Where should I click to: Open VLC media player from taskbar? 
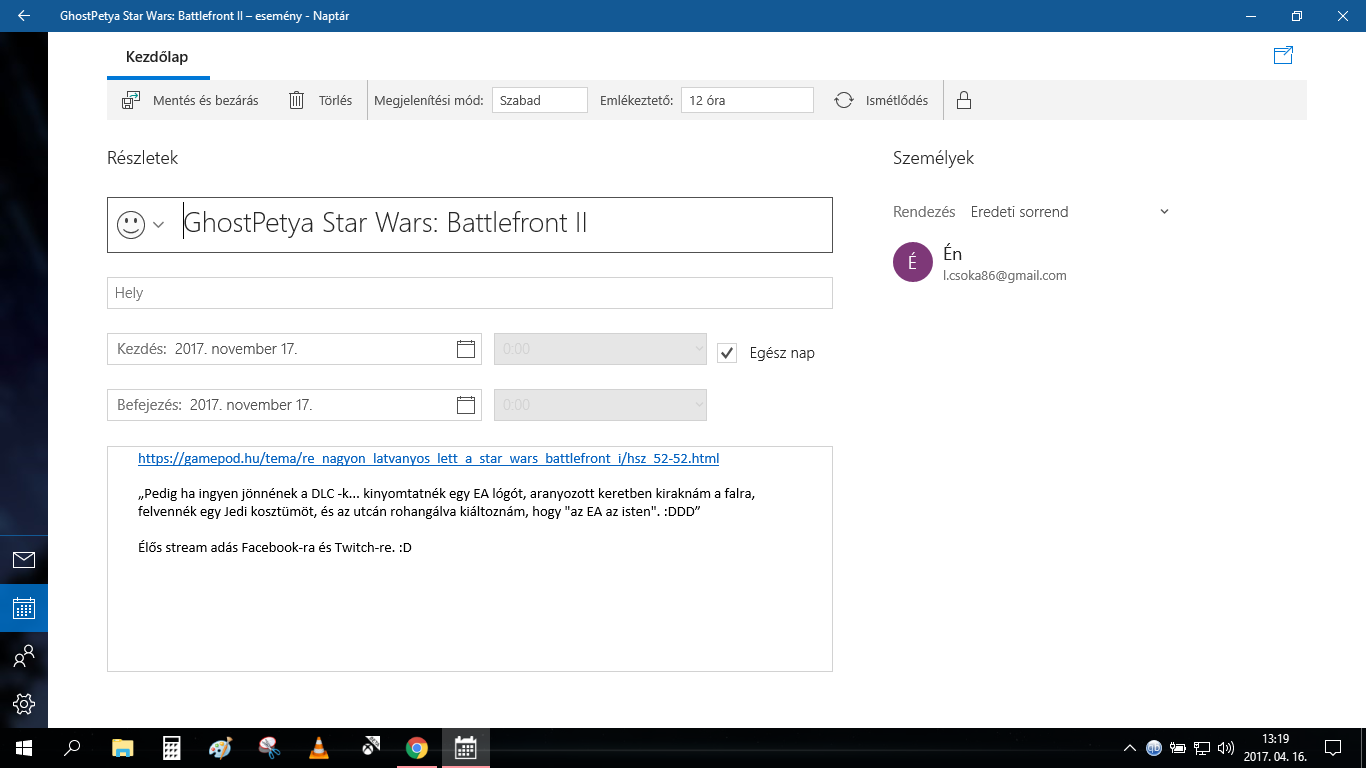318,748
